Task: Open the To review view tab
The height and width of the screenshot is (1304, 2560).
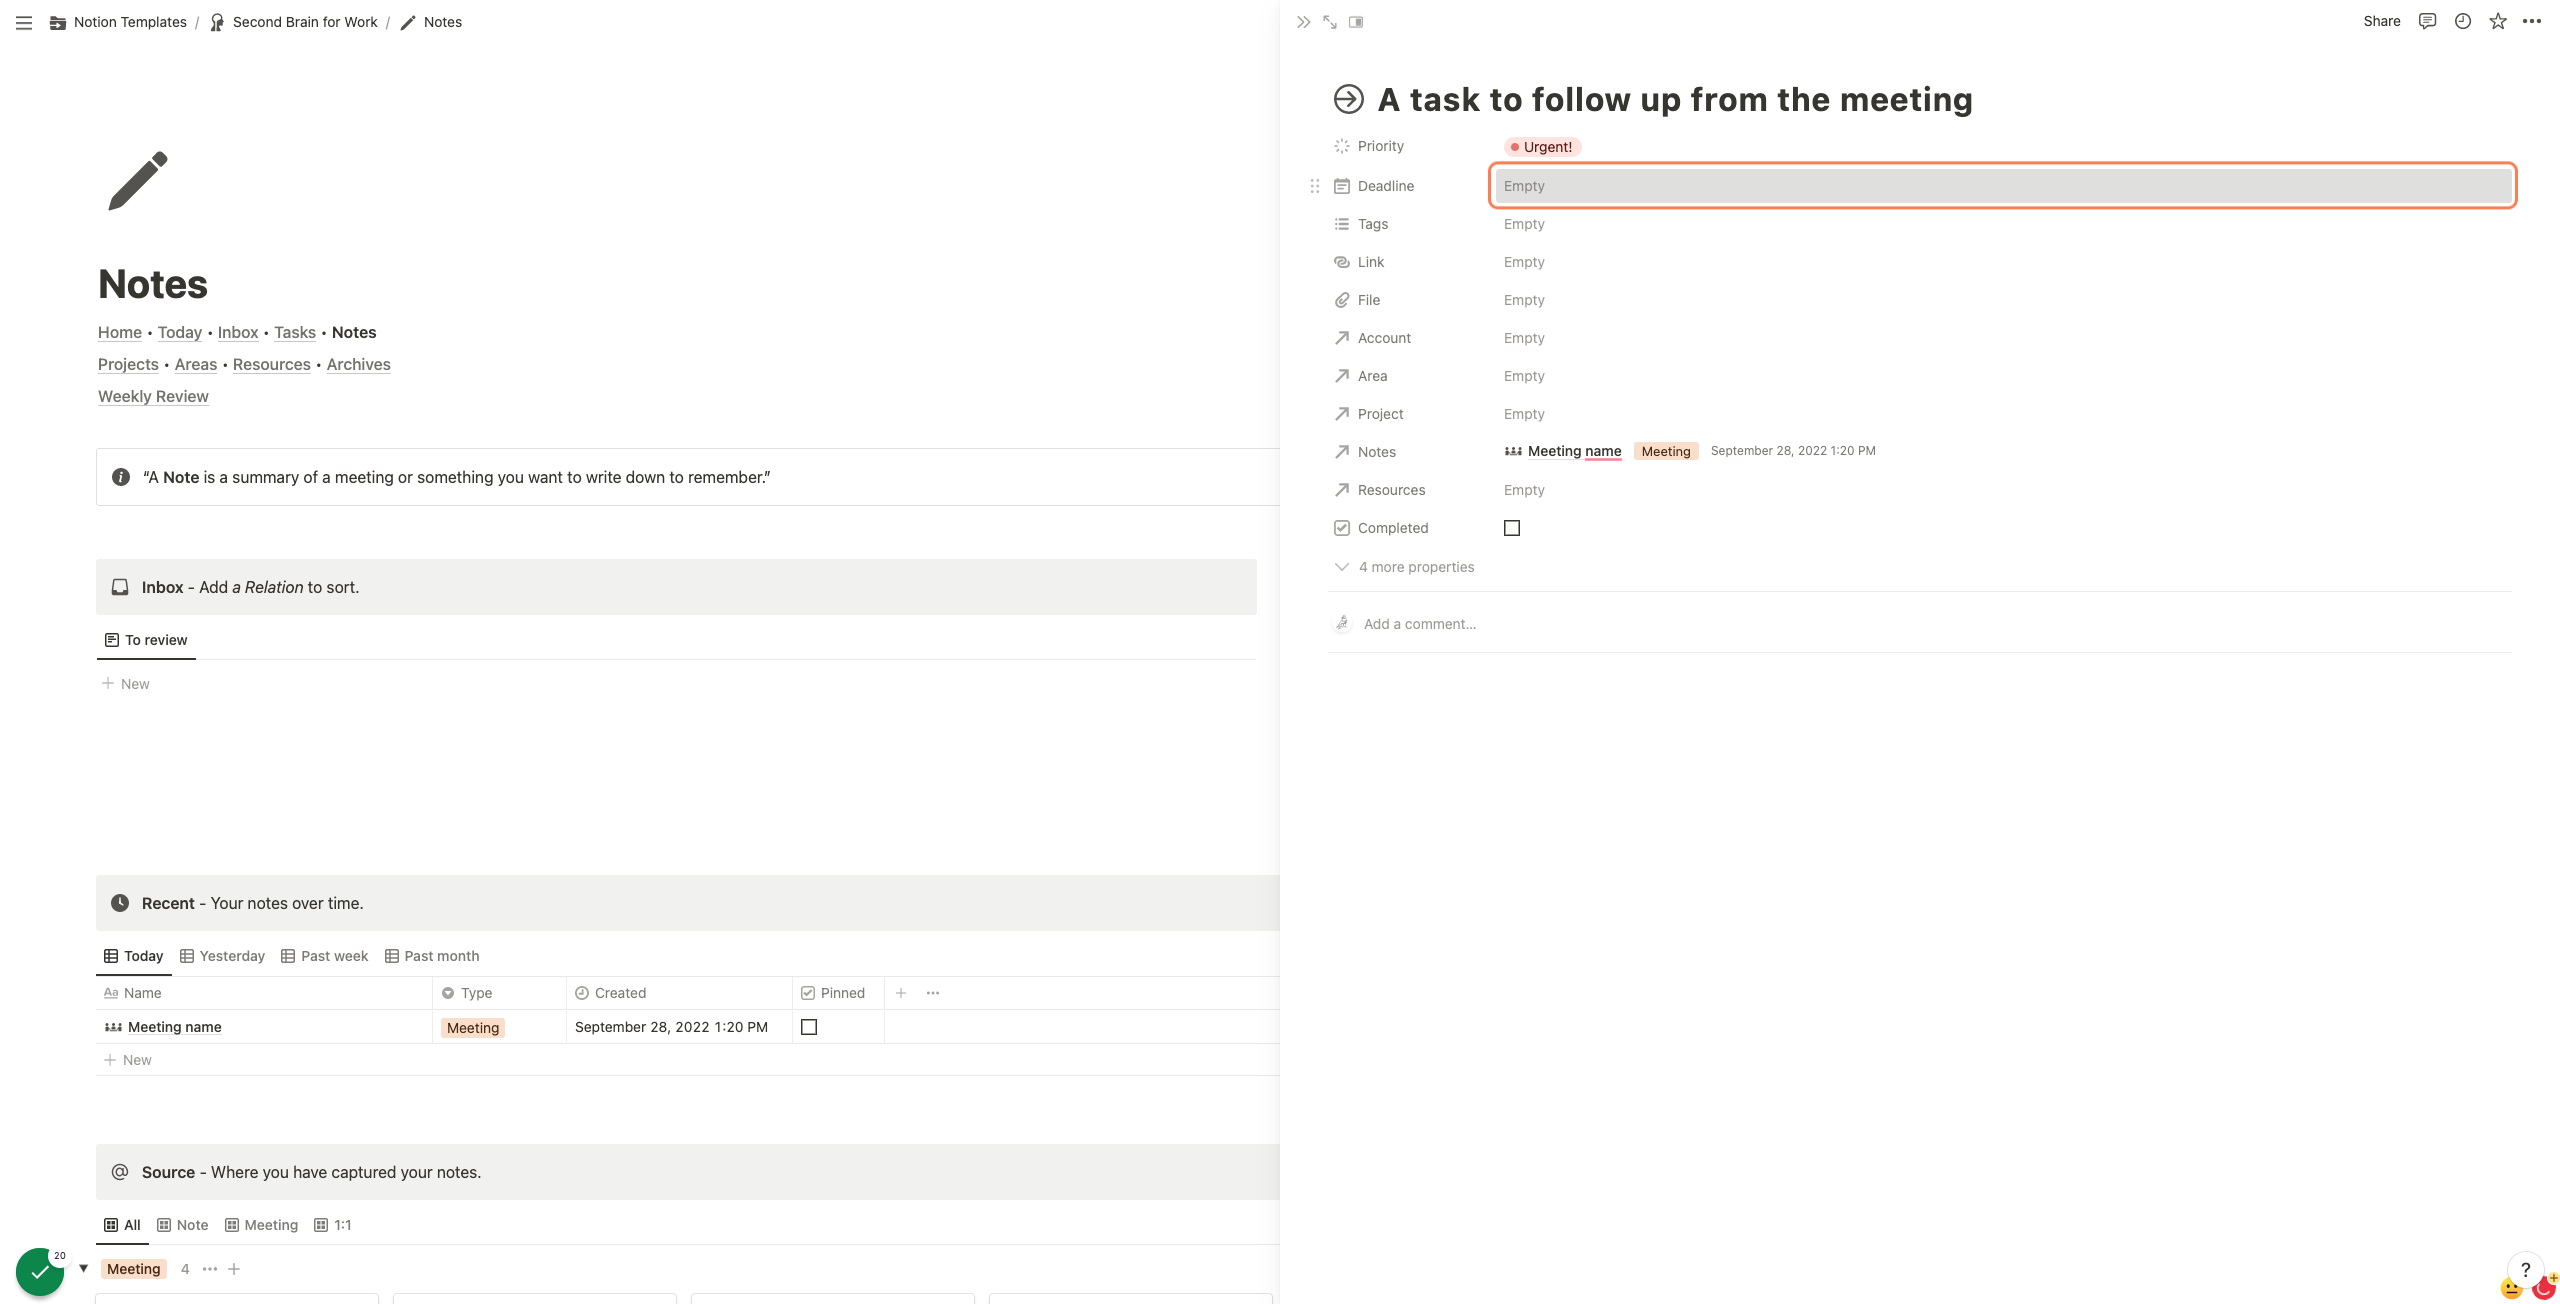Action: pyautogui.click(x=146, y=640)
